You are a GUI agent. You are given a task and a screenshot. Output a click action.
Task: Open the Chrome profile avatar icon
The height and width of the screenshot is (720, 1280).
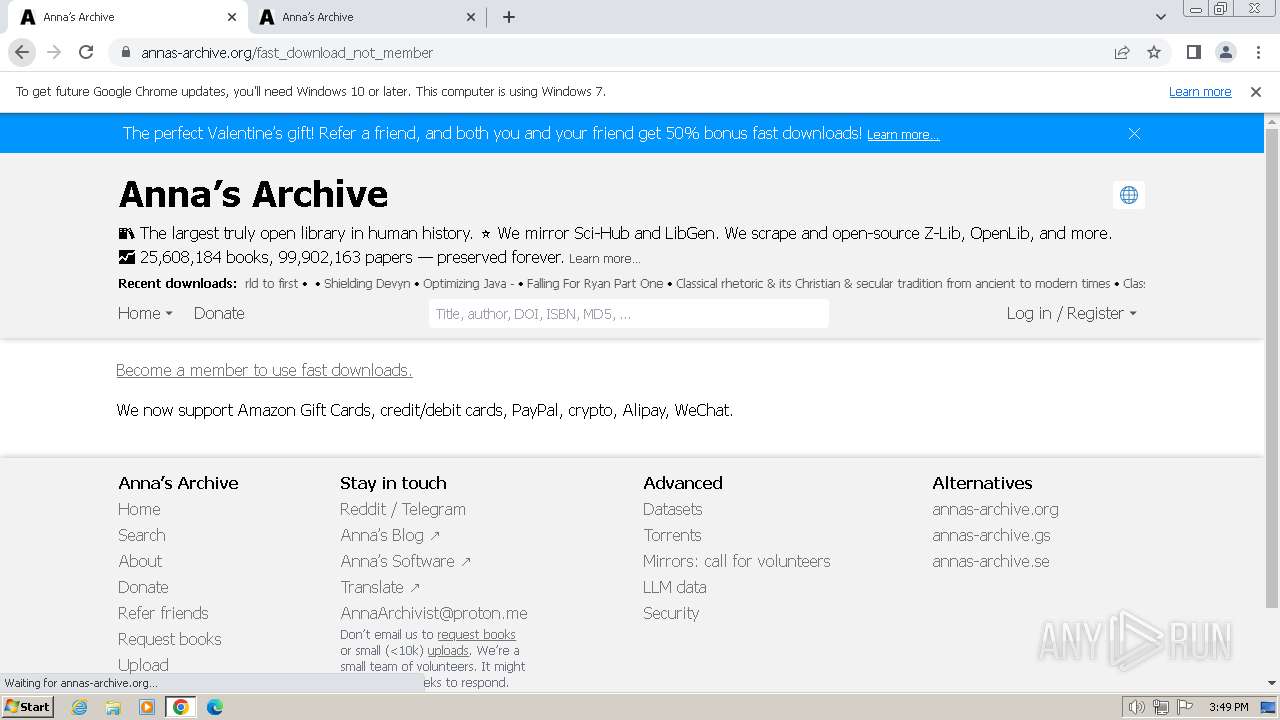pyautogui.click(x=1225, y=52)
